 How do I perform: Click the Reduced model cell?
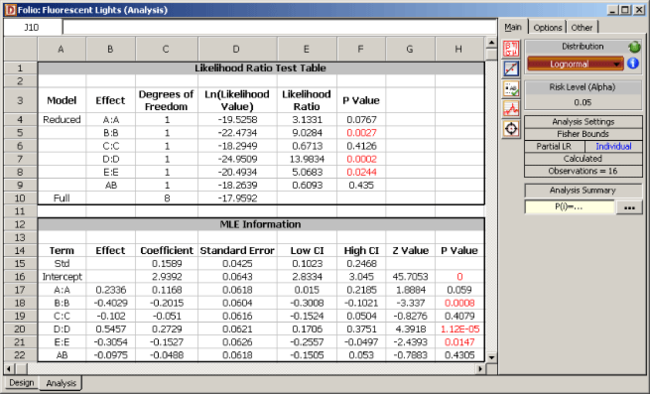point(61,120)
